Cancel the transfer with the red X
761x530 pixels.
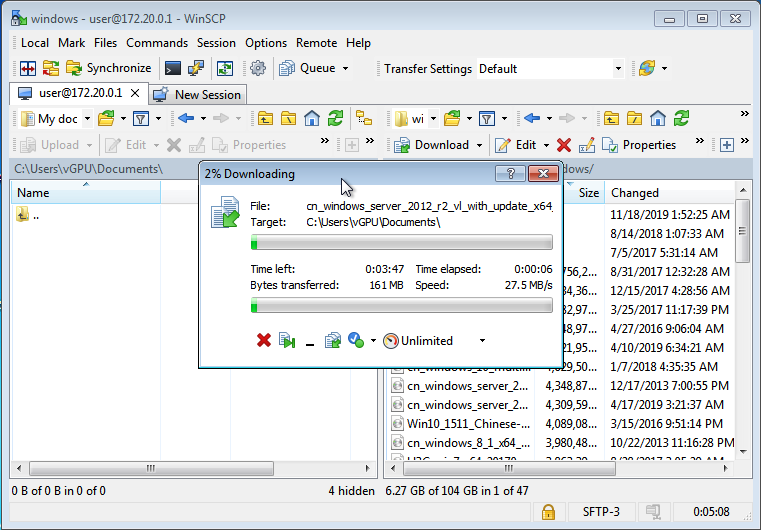264,340
